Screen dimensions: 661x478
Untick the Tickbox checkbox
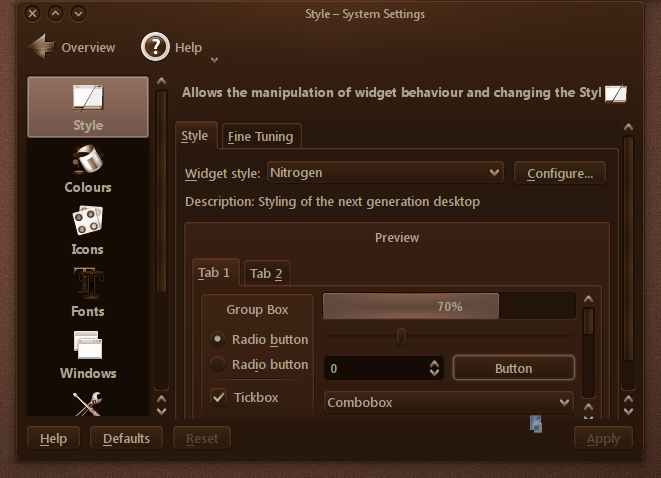218,397
